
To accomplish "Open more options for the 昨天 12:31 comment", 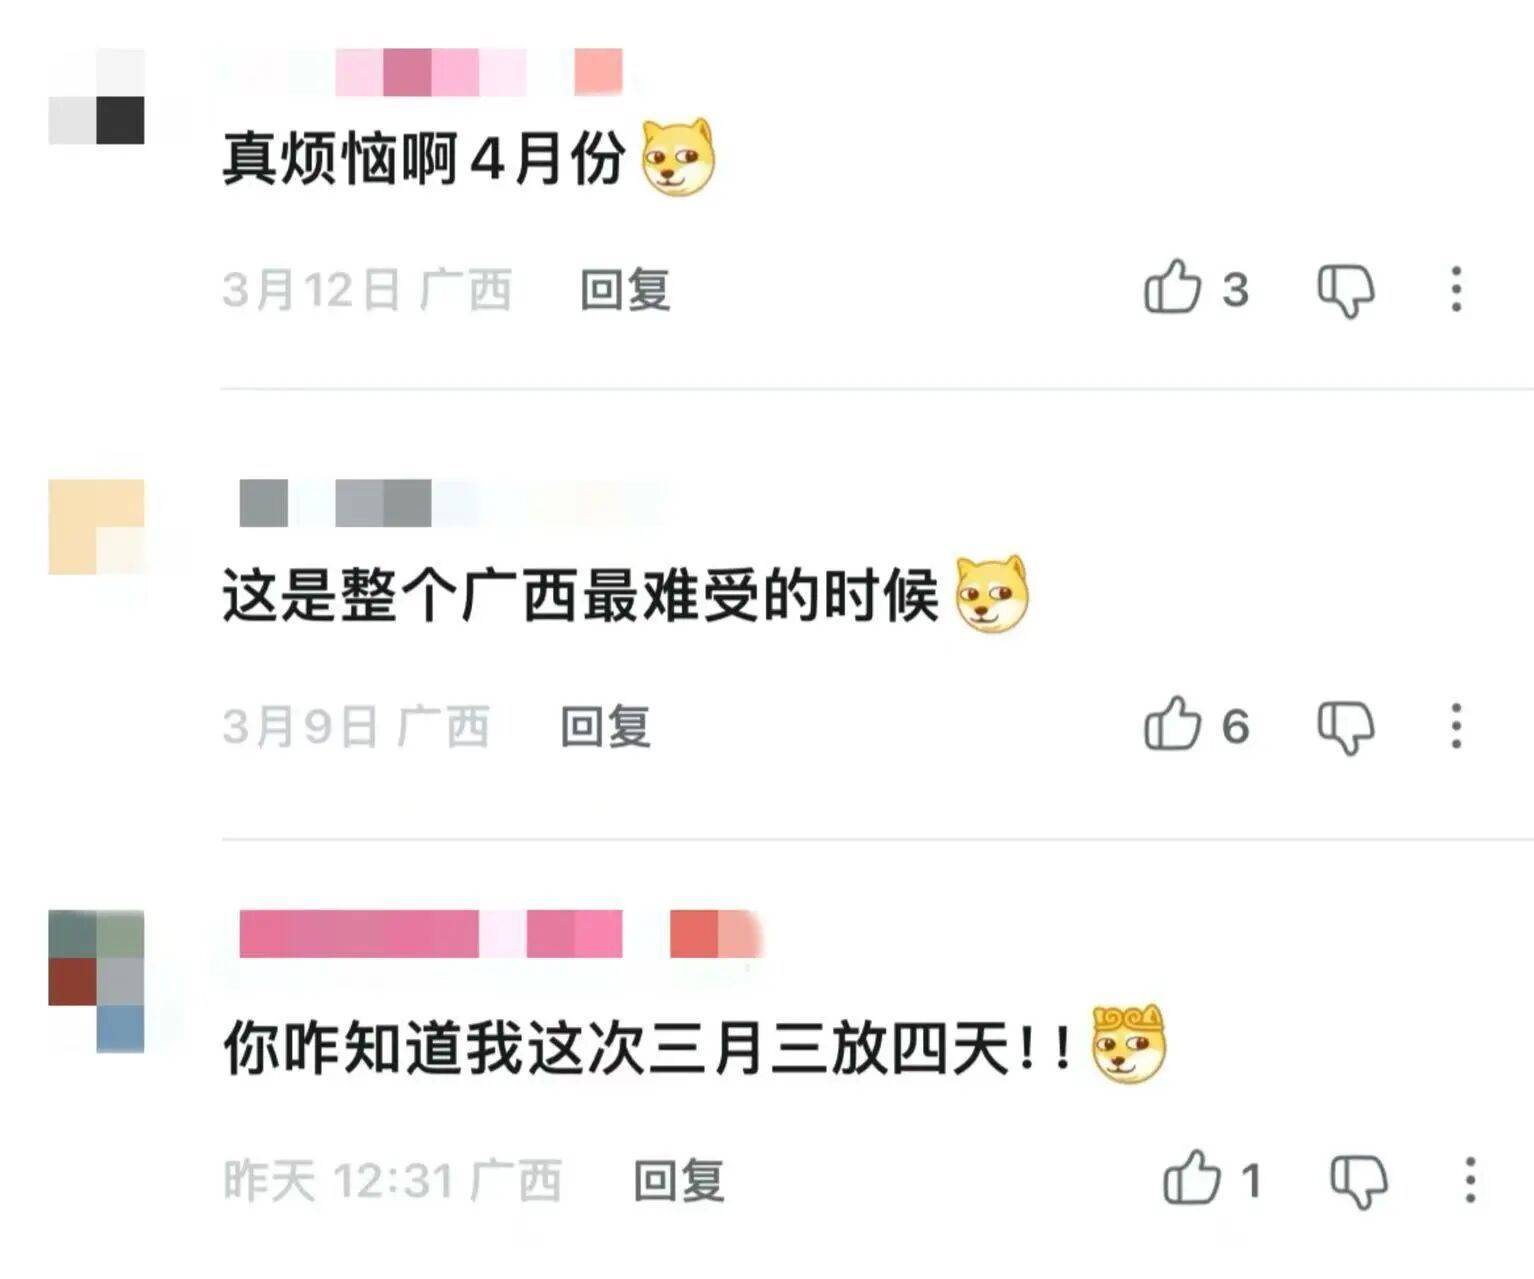I will pos(1470,1180).
